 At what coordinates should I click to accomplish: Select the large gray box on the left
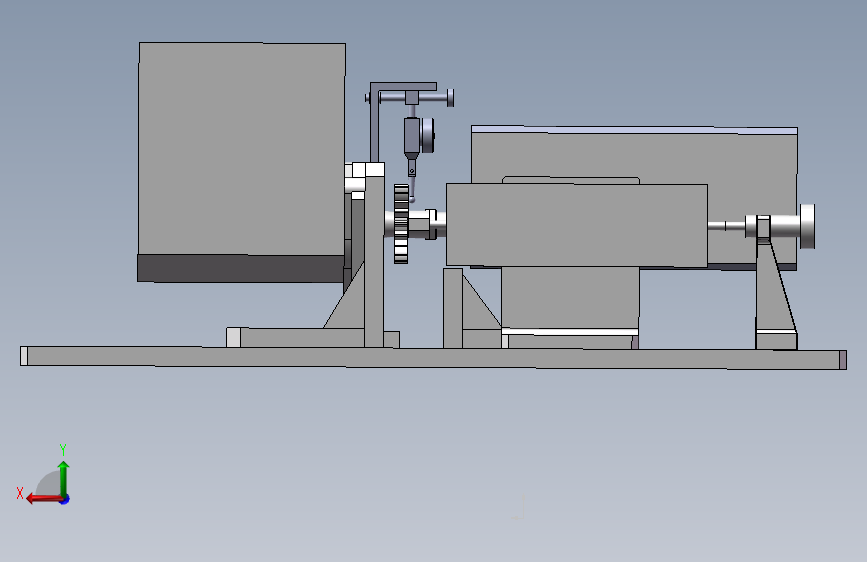(242, 148)
